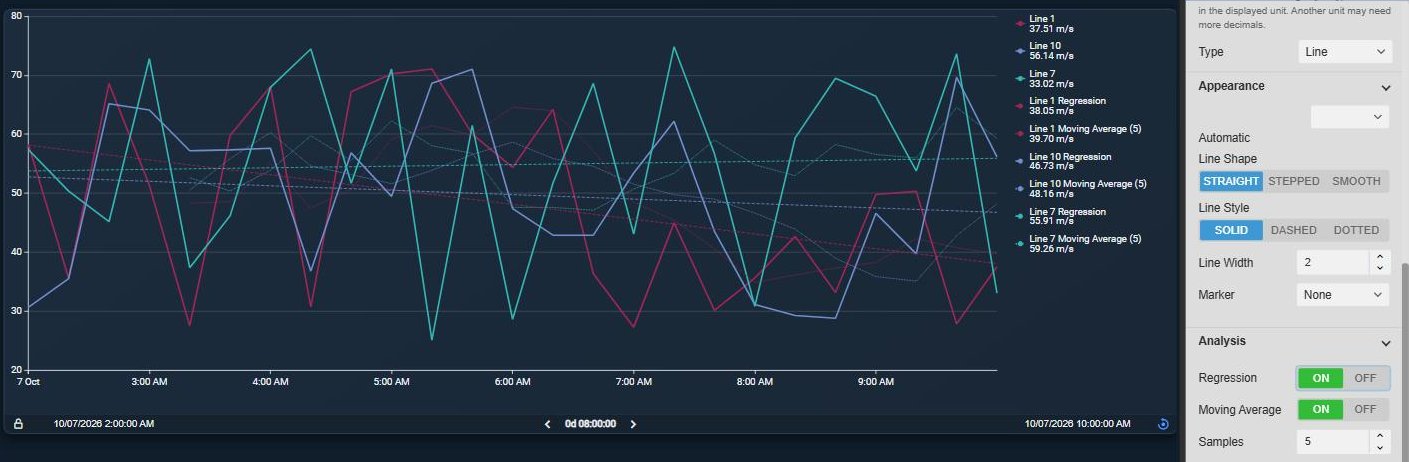The width and height of the screenshot is (1409, 462).
Task: Select DOTTED line style
Action: tap(1356, 230)
